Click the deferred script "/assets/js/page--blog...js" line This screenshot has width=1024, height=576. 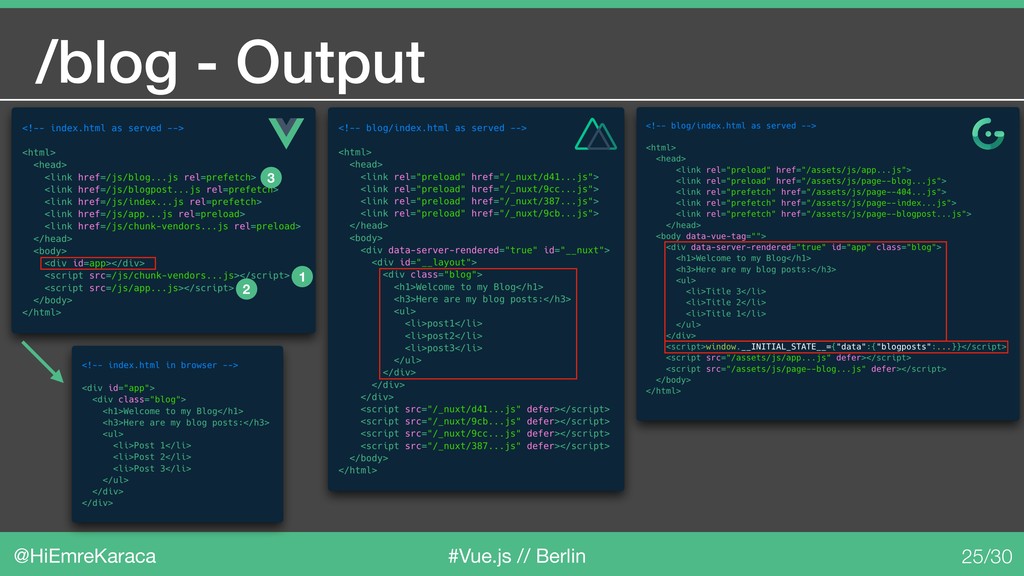(806, 369)
